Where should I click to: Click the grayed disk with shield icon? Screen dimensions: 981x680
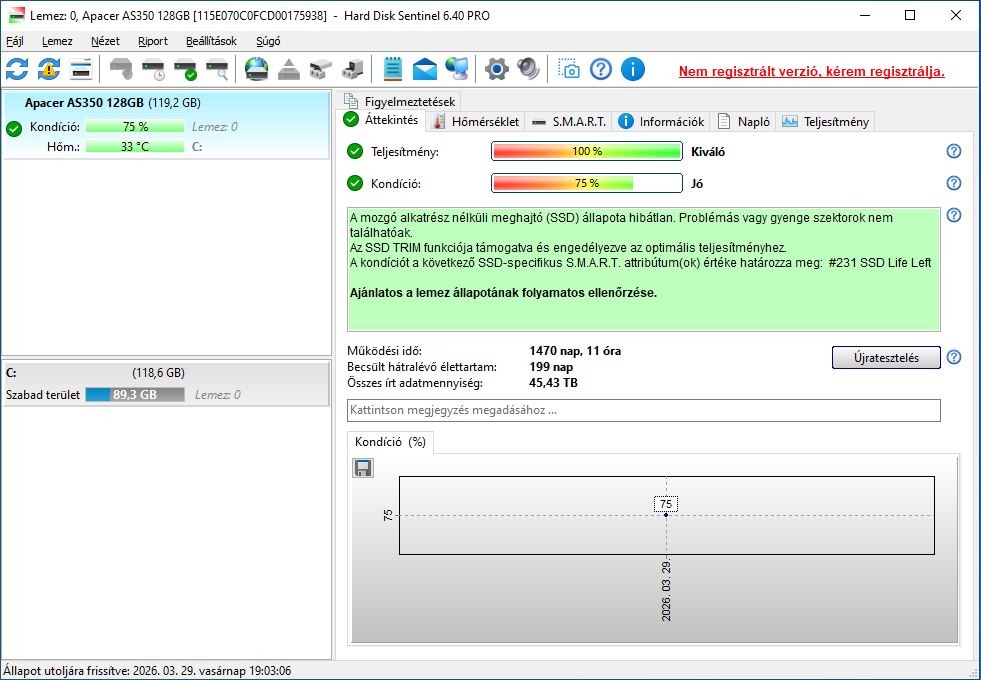(x=121, y=69)
